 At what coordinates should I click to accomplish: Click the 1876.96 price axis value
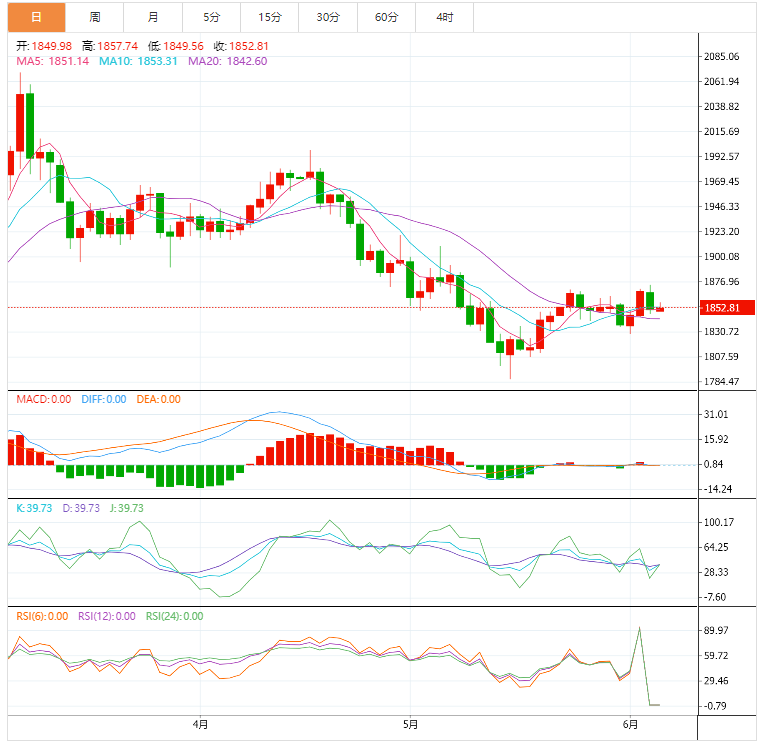coord(722,282)
